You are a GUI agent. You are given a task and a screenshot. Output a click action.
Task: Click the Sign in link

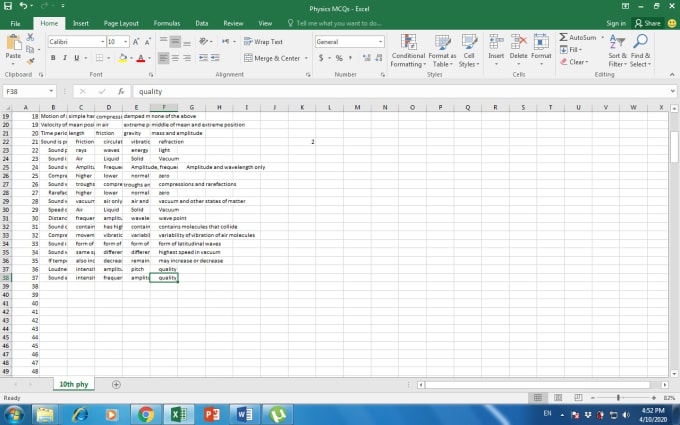(616, 23)
